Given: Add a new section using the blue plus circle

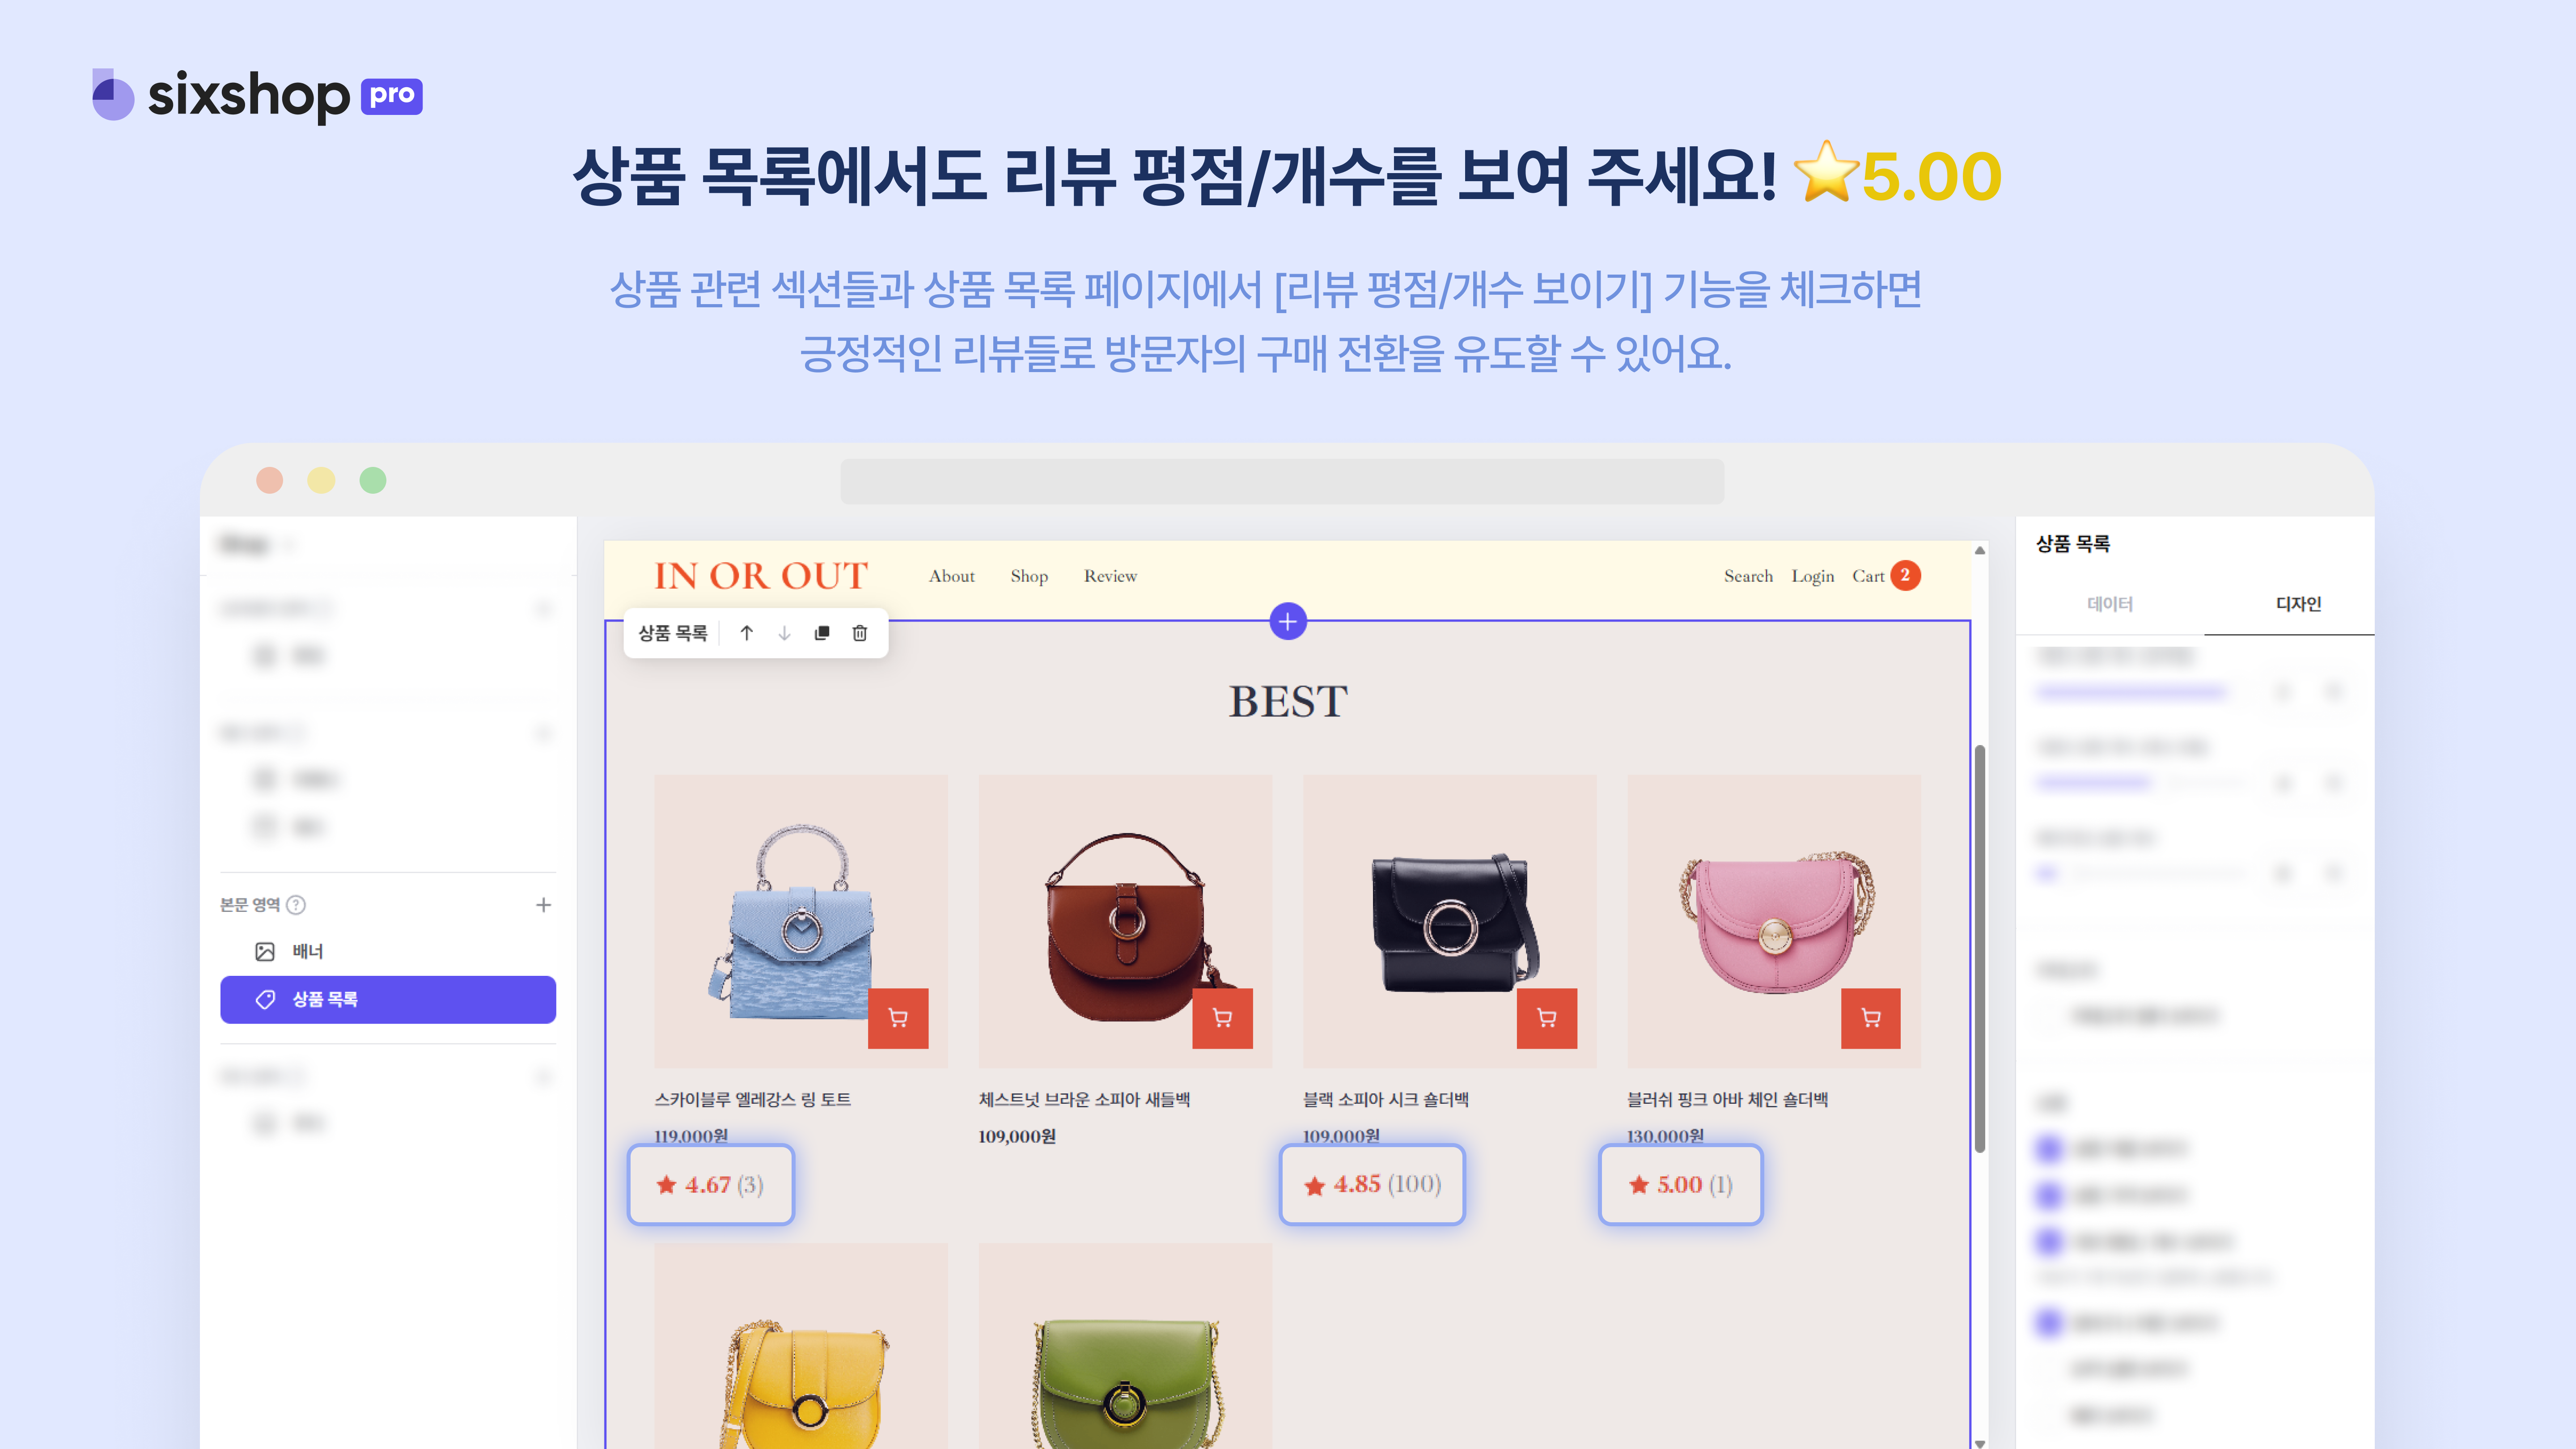Looking at the screenshot, I should (x=1288, y=621).
